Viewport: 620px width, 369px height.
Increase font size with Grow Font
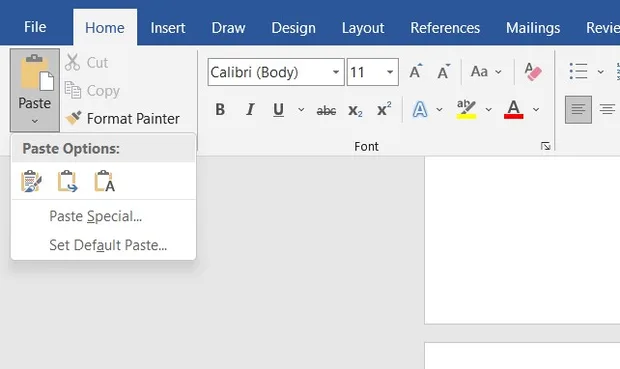pyautogui.click(x=416, y=72)
